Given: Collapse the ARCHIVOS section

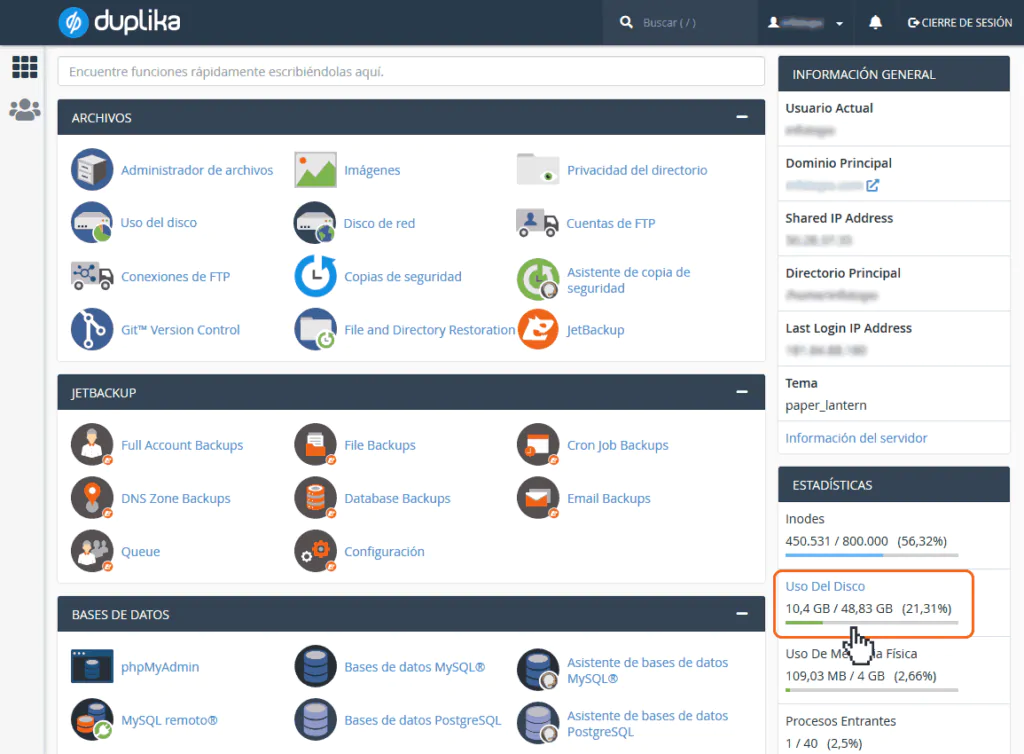Looking at the screenshot, I should coord(741,117).
